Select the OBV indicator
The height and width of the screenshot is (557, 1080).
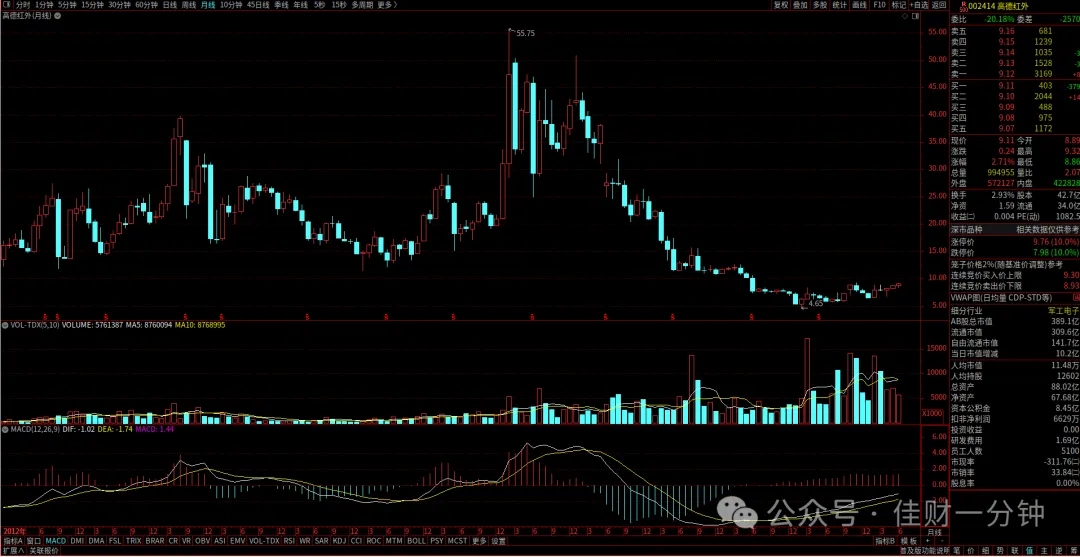click(203, 541)
